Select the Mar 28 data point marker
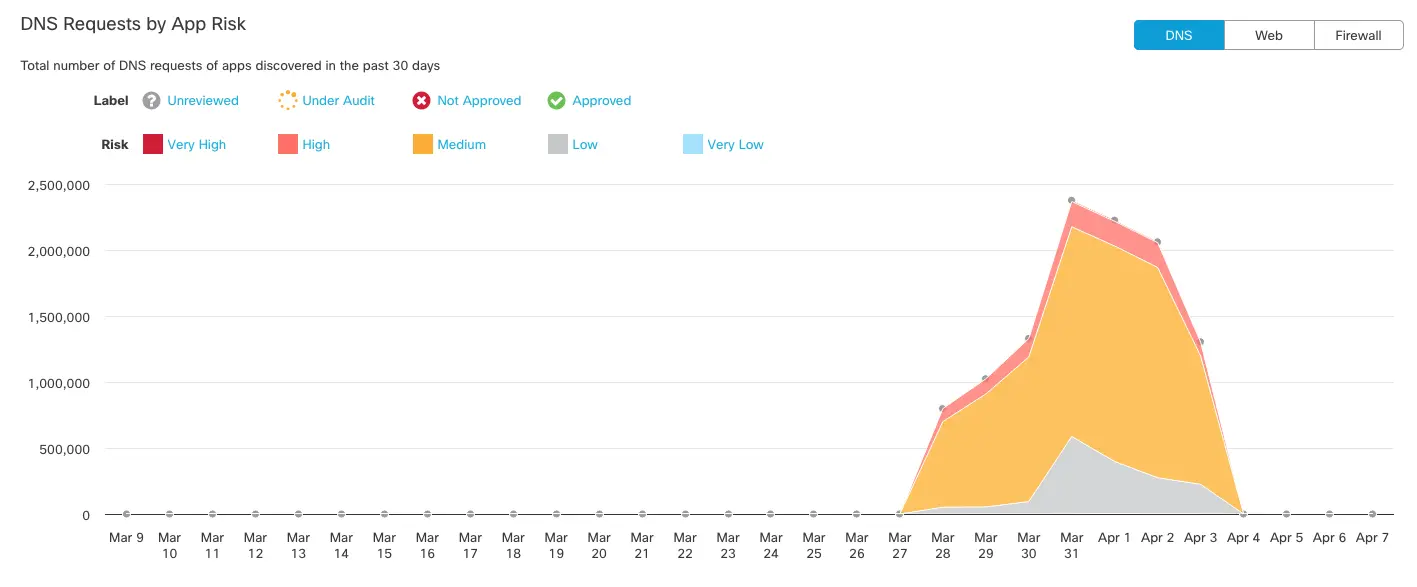1417x587 pixels. (x=942, y=406)
